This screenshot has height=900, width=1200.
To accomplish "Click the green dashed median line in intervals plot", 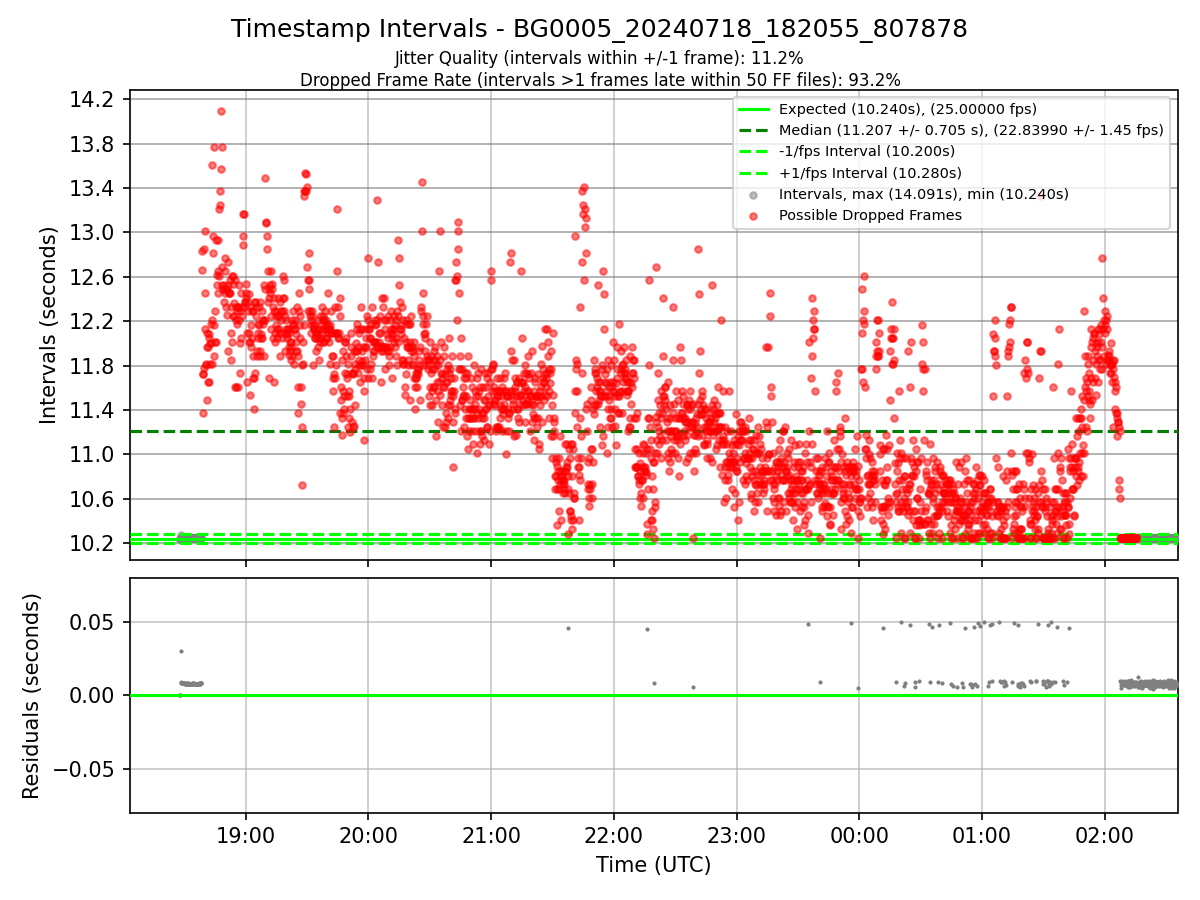I will (x=653, y=431).
